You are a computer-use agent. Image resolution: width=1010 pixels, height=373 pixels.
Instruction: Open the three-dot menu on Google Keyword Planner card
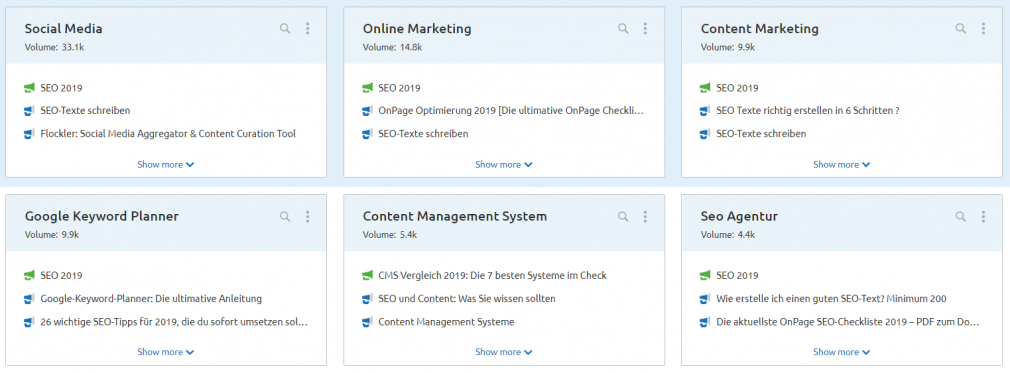(307, 216)
